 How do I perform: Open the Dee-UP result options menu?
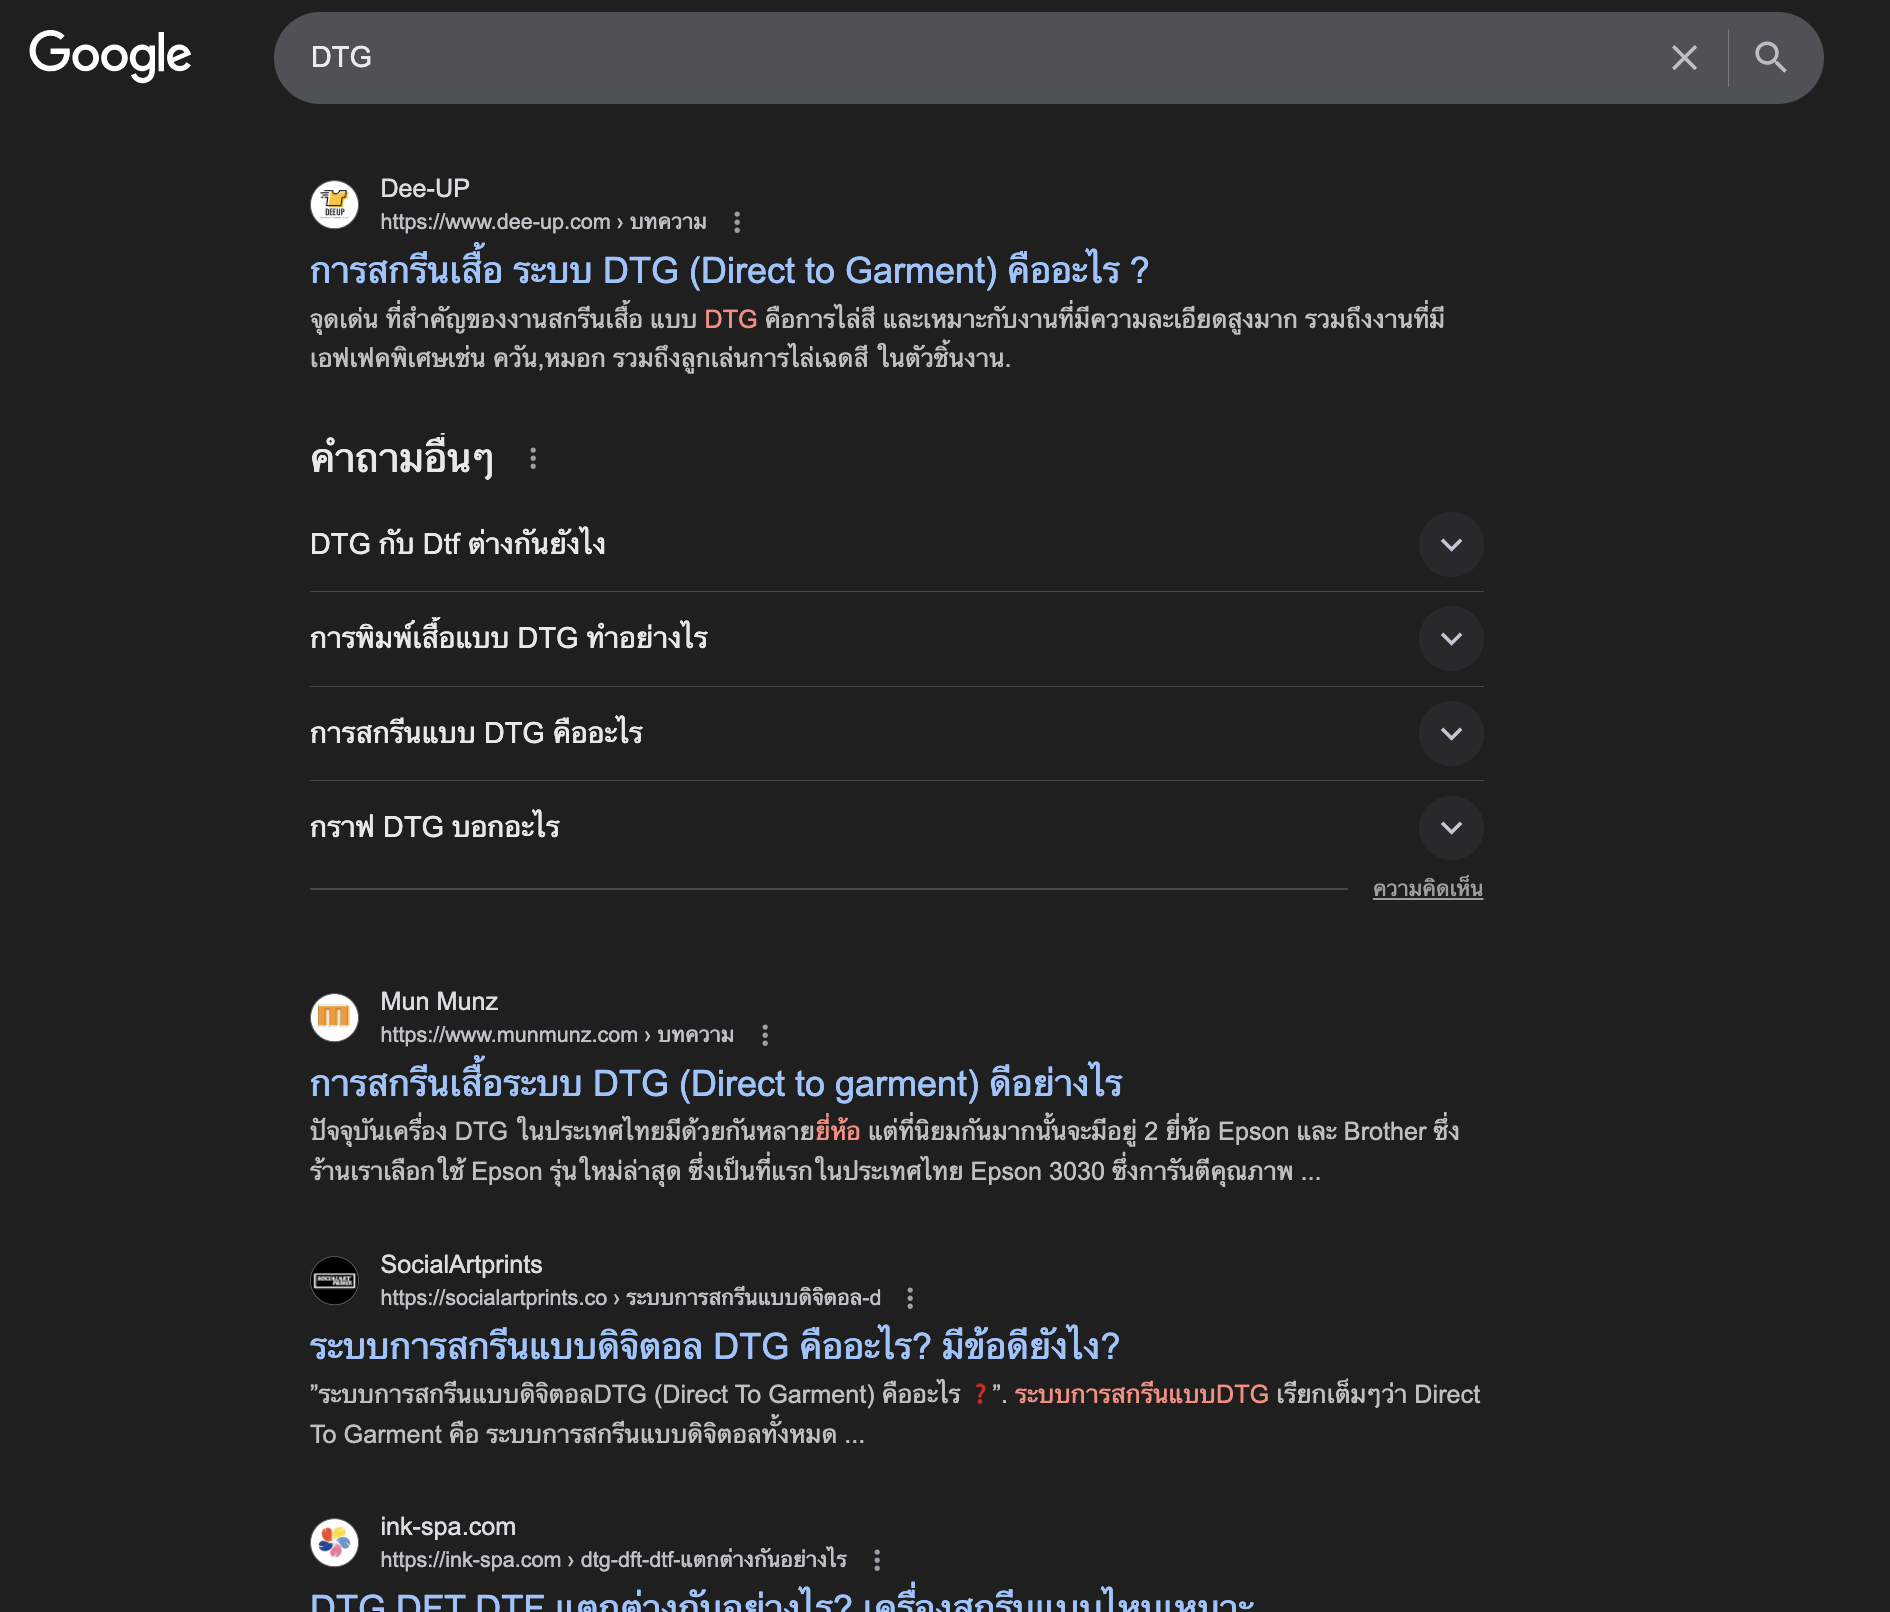click(737, 222)
